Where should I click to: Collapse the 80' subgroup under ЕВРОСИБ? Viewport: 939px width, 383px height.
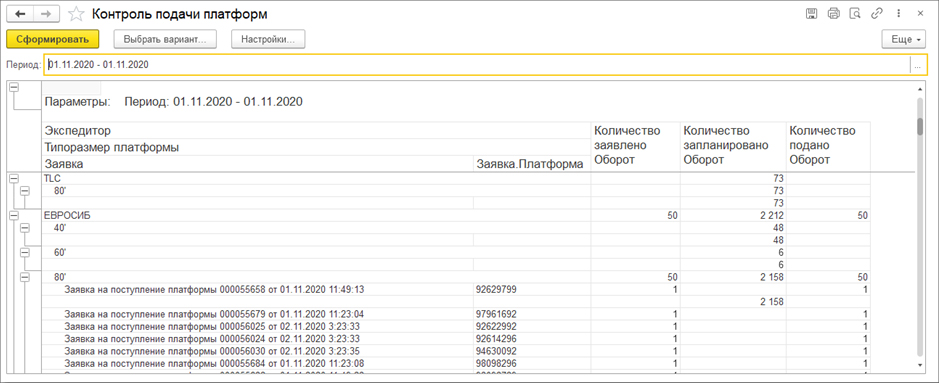click(x=25, y=277)
